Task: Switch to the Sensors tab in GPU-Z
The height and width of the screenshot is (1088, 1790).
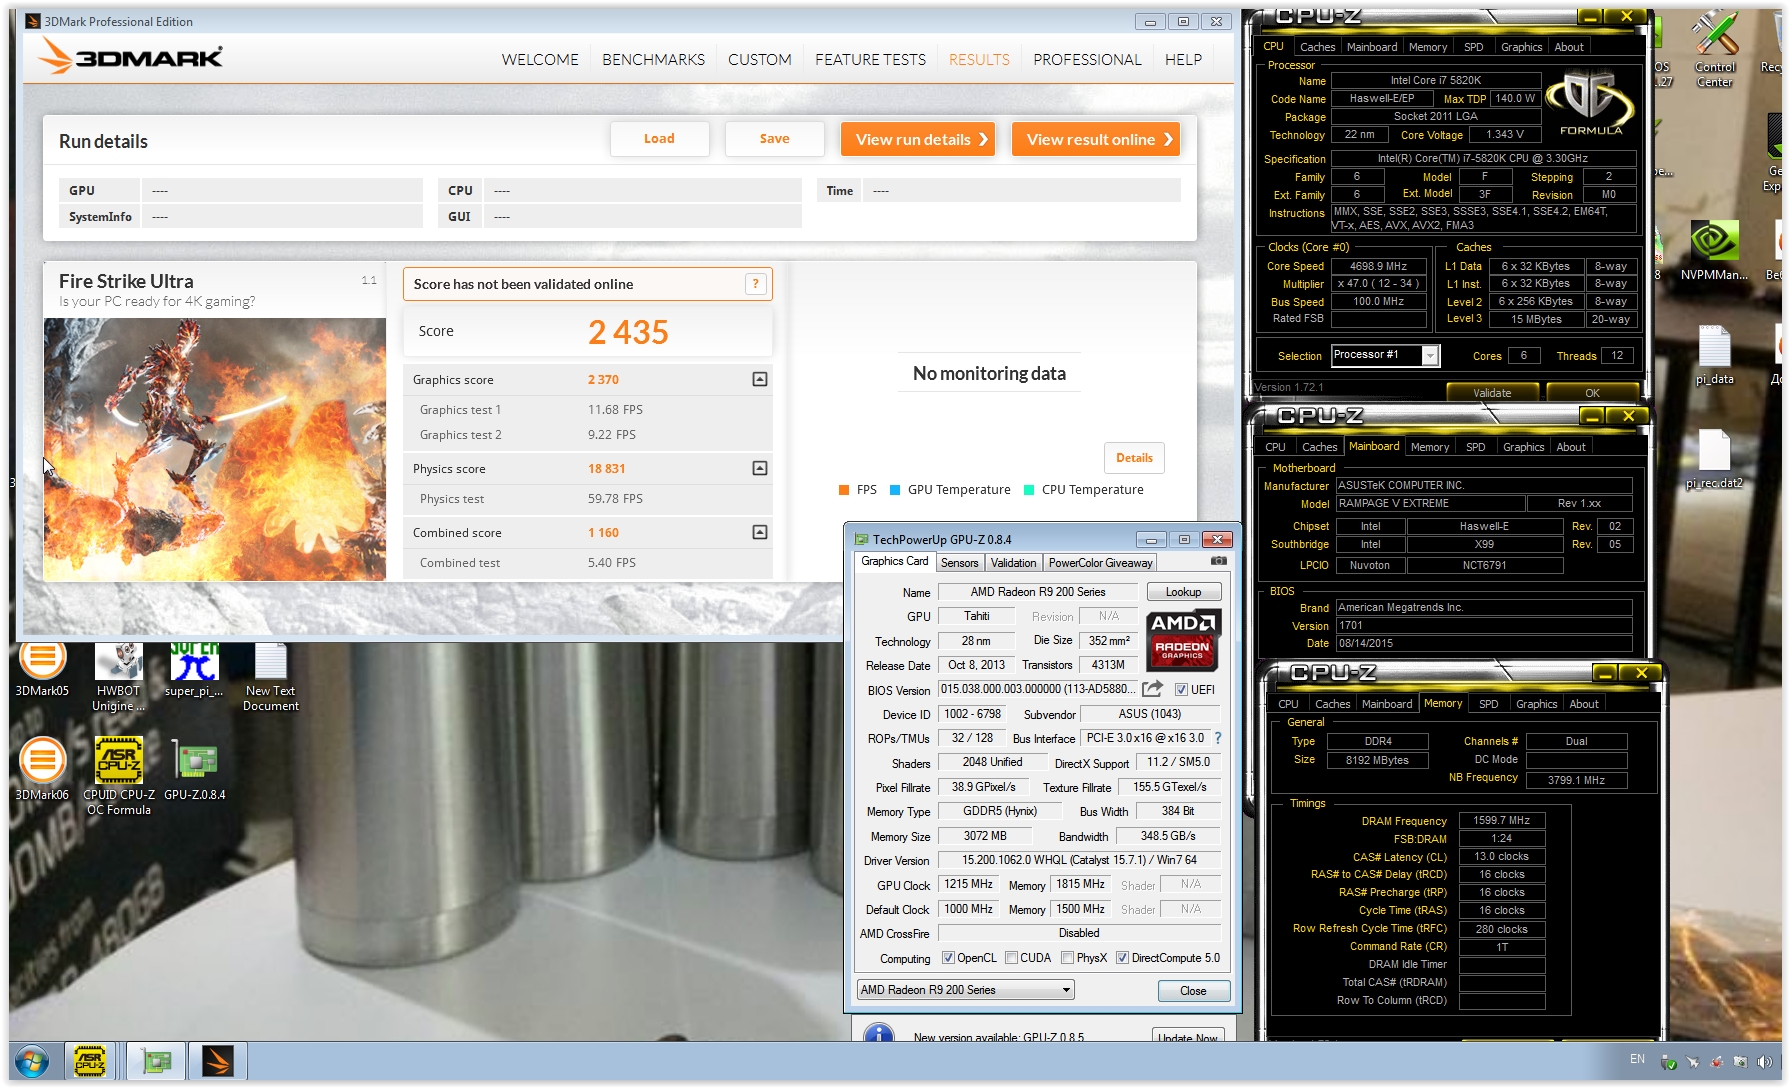Action: 959,563
